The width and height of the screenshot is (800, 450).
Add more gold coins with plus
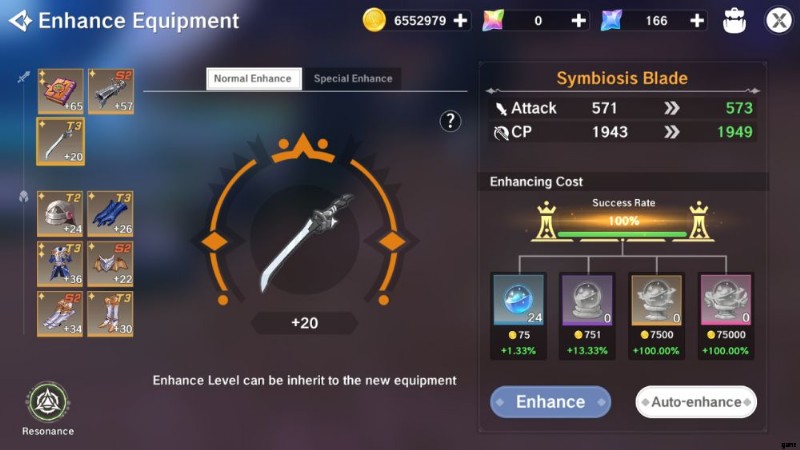[x=460, y=20]
